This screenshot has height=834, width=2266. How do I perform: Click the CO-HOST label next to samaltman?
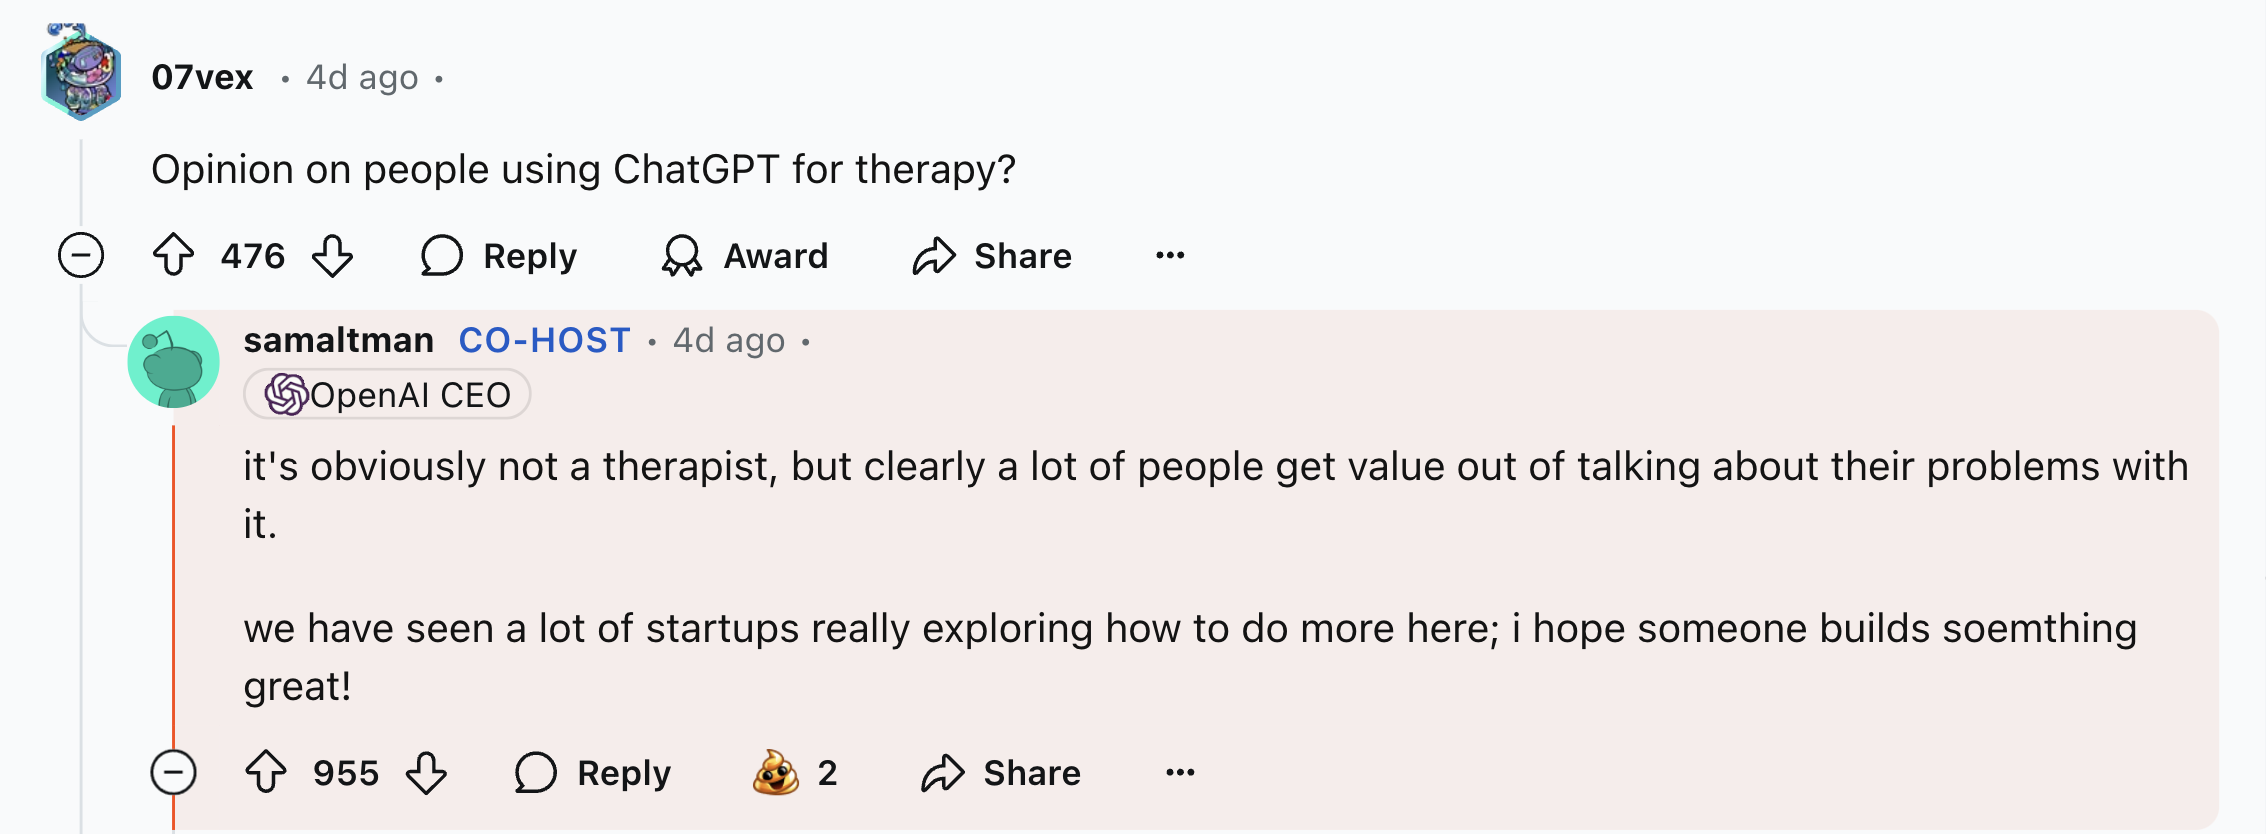544,340
